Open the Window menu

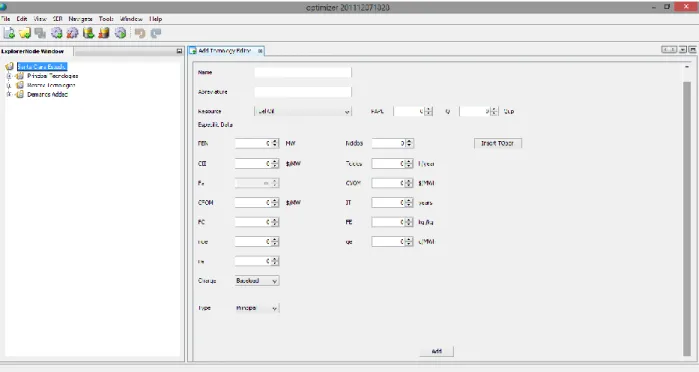[x=131, y=19]
